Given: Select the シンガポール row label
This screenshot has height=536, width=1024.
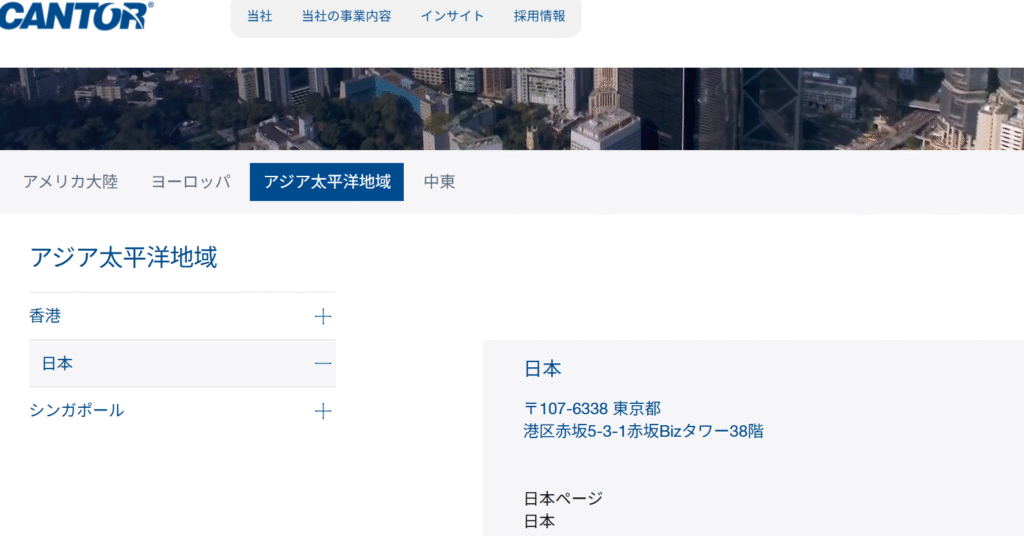Looking at the screenshot, I should click(76, 411).
